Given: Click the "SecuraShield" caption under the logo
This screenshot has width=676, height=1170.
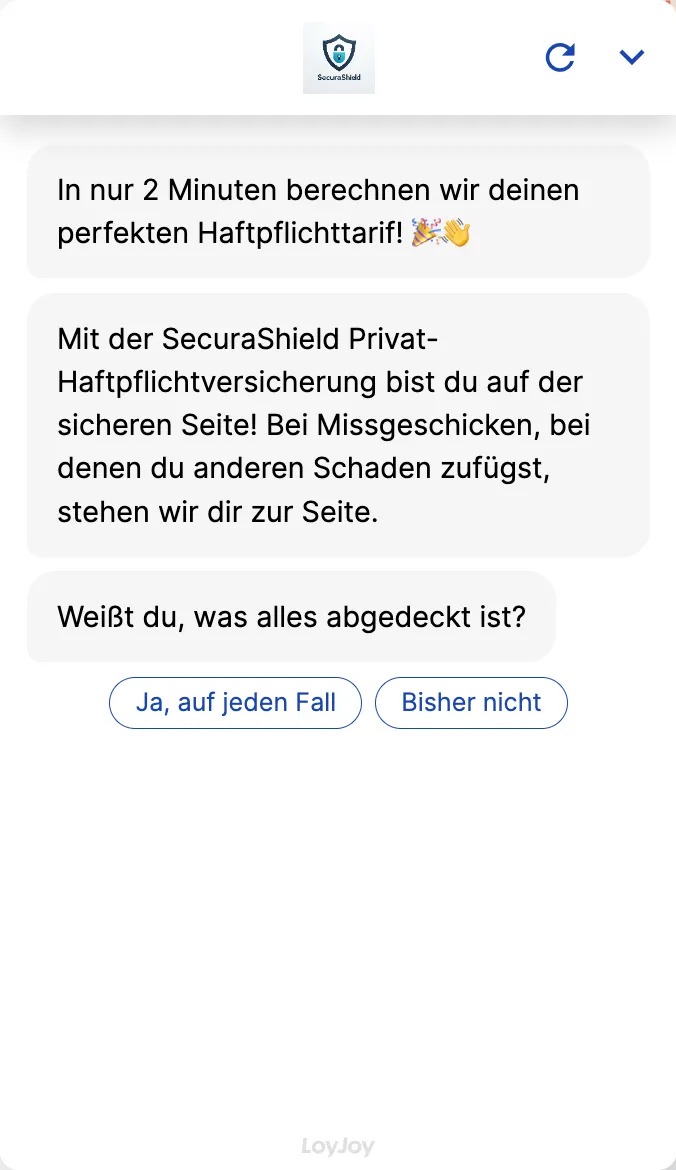Looking at the screenshot, I should point(339,76).
